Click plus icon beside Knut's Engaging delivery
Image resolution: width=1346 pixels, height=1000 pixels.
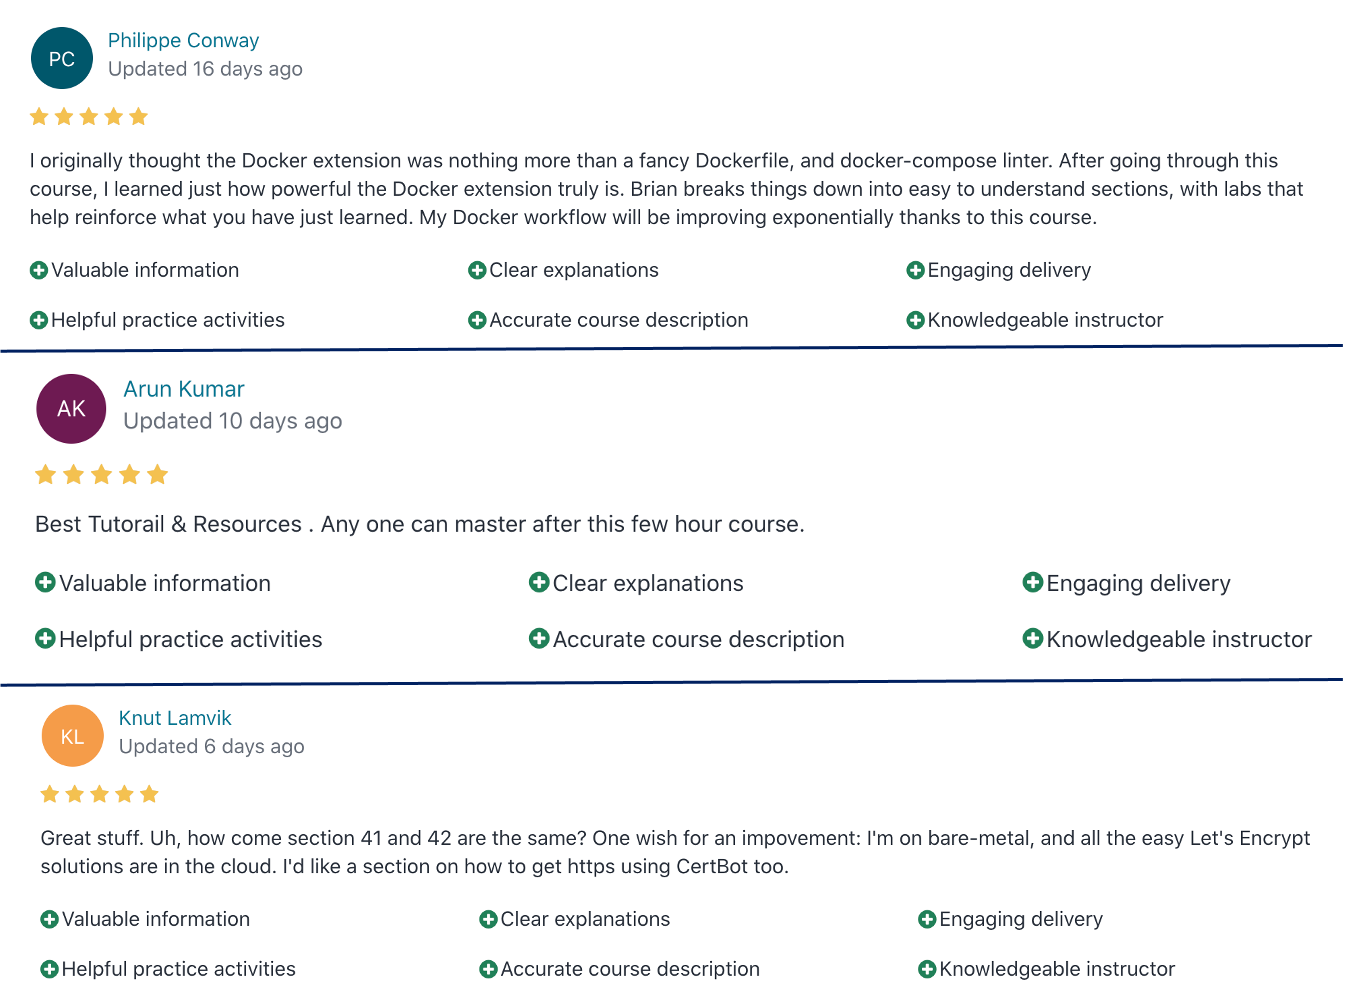[927, 919]
